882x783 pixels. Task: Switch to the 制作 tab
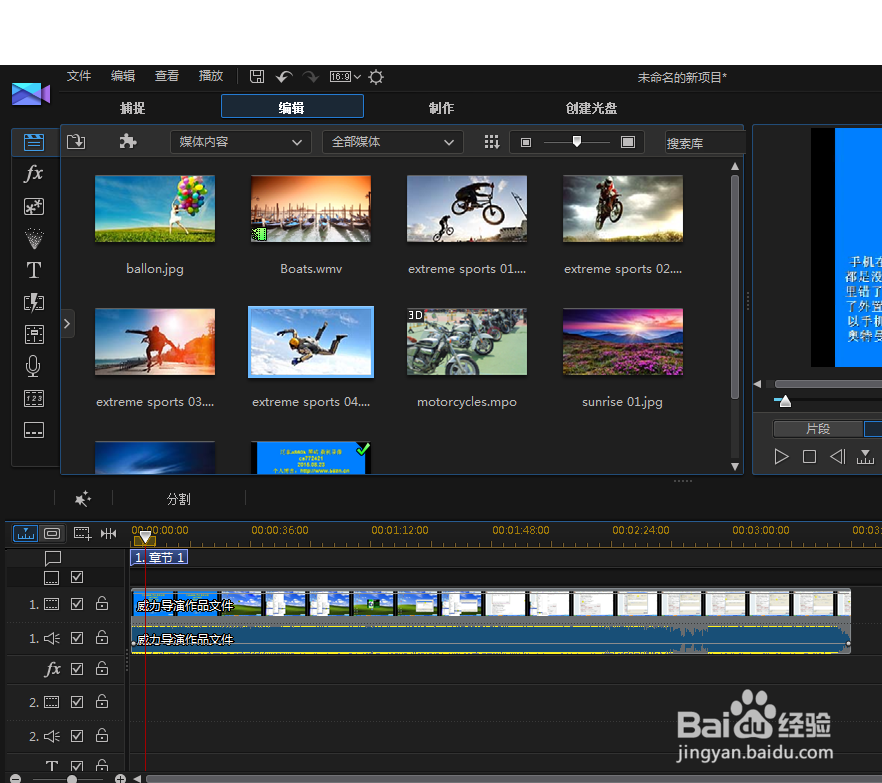[x=442, y=108]
